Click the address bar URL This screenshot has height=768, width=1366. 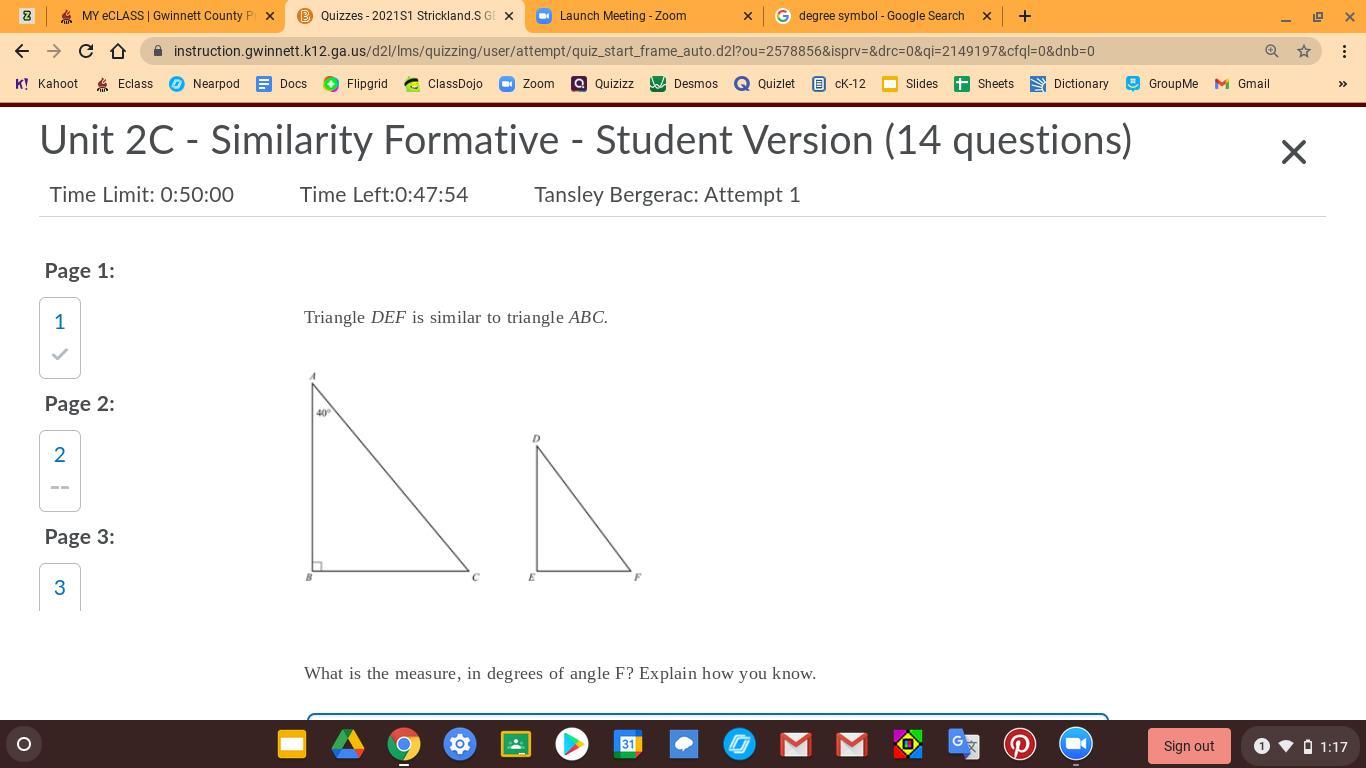pyautogui.click(x=634, y=51)
